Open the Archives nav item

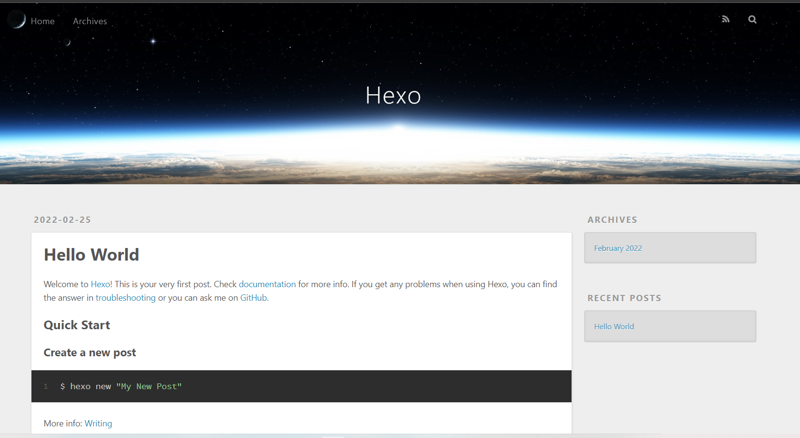90,21
